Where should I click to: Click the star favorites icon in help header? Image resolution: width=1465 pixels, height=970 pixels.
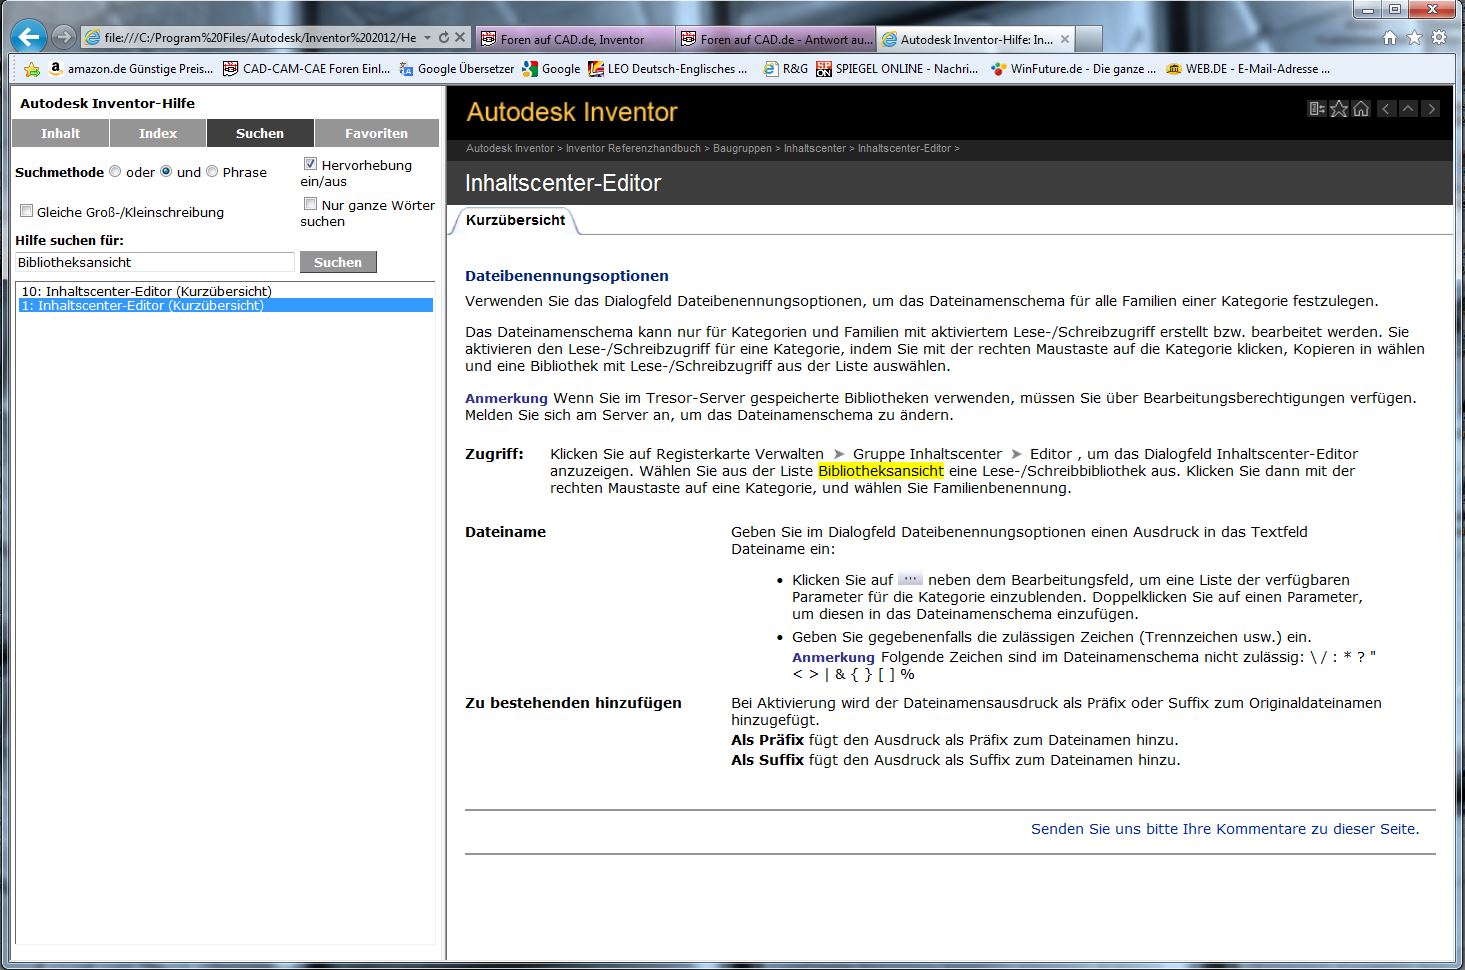[x=1339, y=109]
